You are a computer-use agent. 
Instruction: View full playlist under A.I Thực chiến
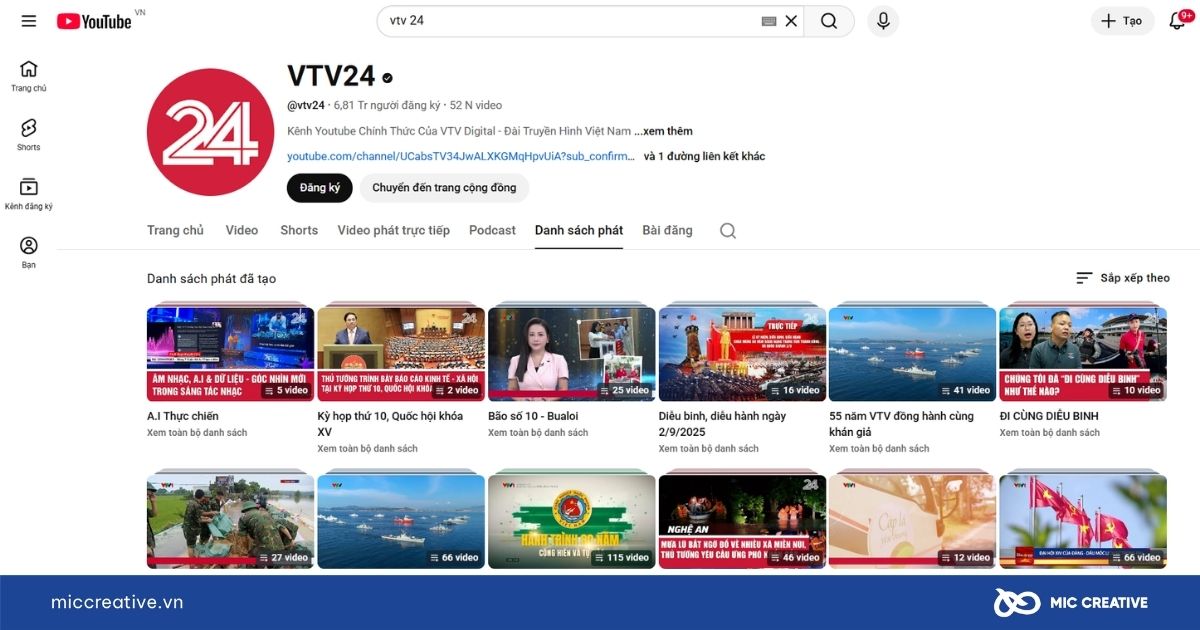197,433
